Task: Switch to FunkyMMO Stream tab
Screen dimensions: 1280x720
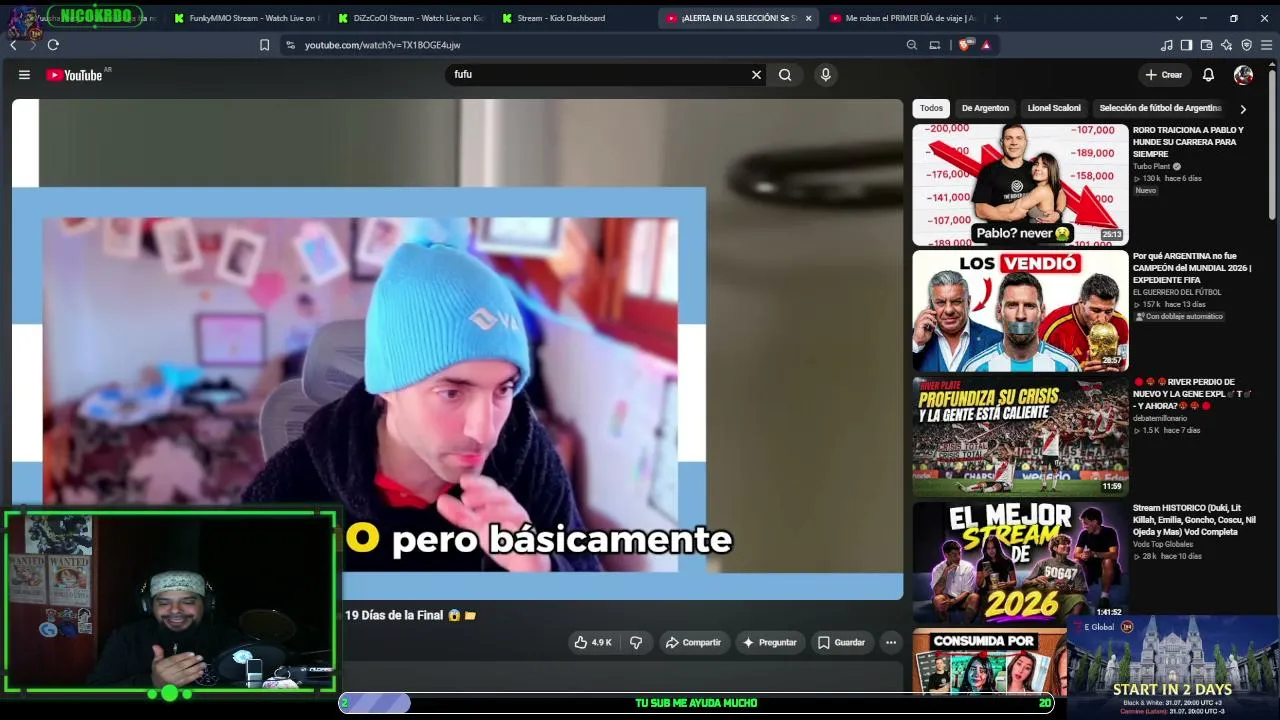Action: click(x=245, y=18)
